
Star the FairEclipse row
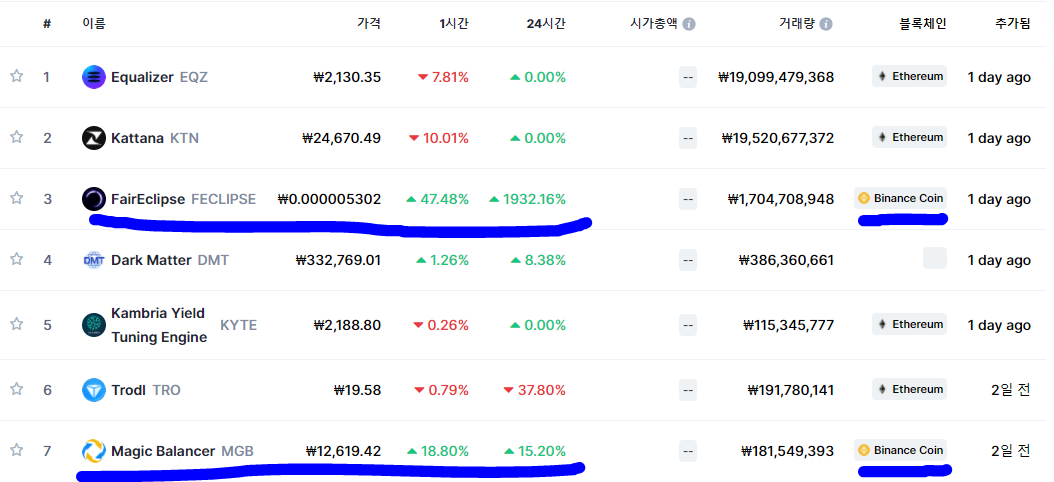(x=17, y=198)
